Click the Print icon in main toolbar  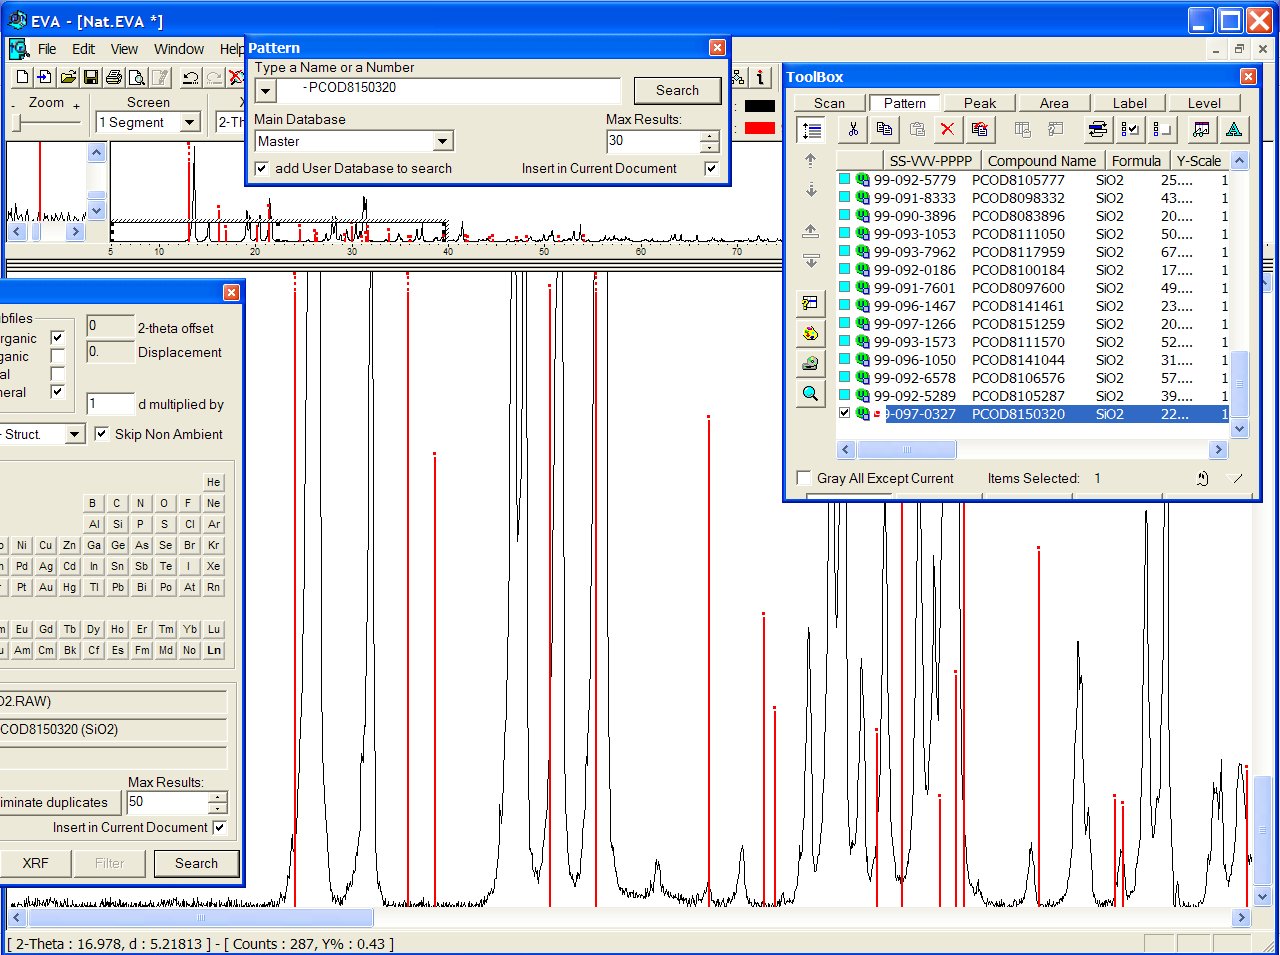click(114, 78)
